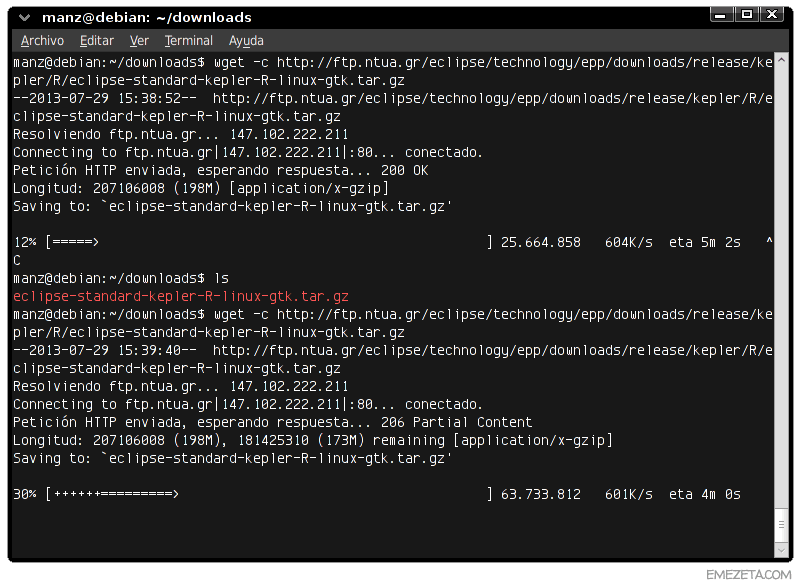Click the timestamp '2013-07-29 15:39:40'

pyautogui.click(x=105, y=350)
